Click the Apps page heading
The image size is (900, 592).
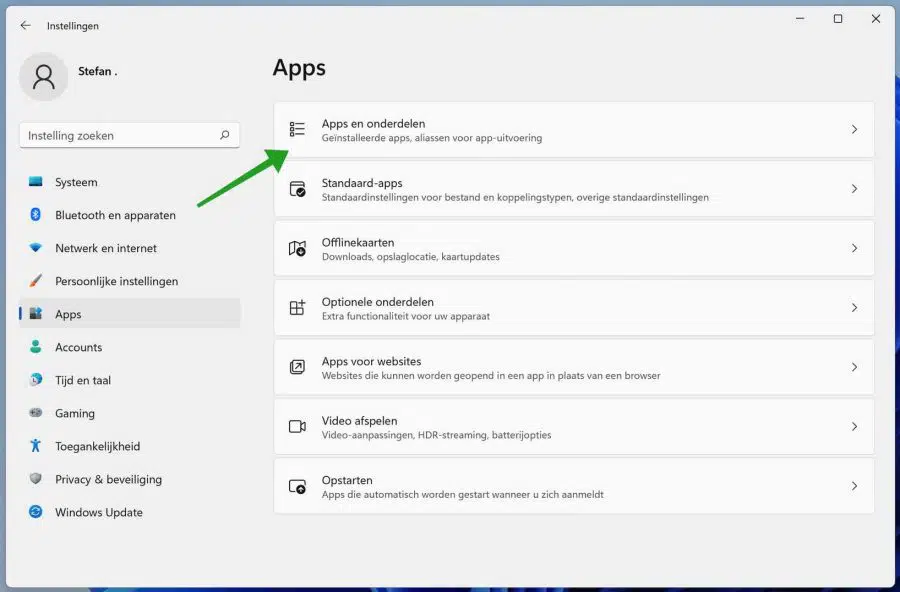(x=299, y=68)
